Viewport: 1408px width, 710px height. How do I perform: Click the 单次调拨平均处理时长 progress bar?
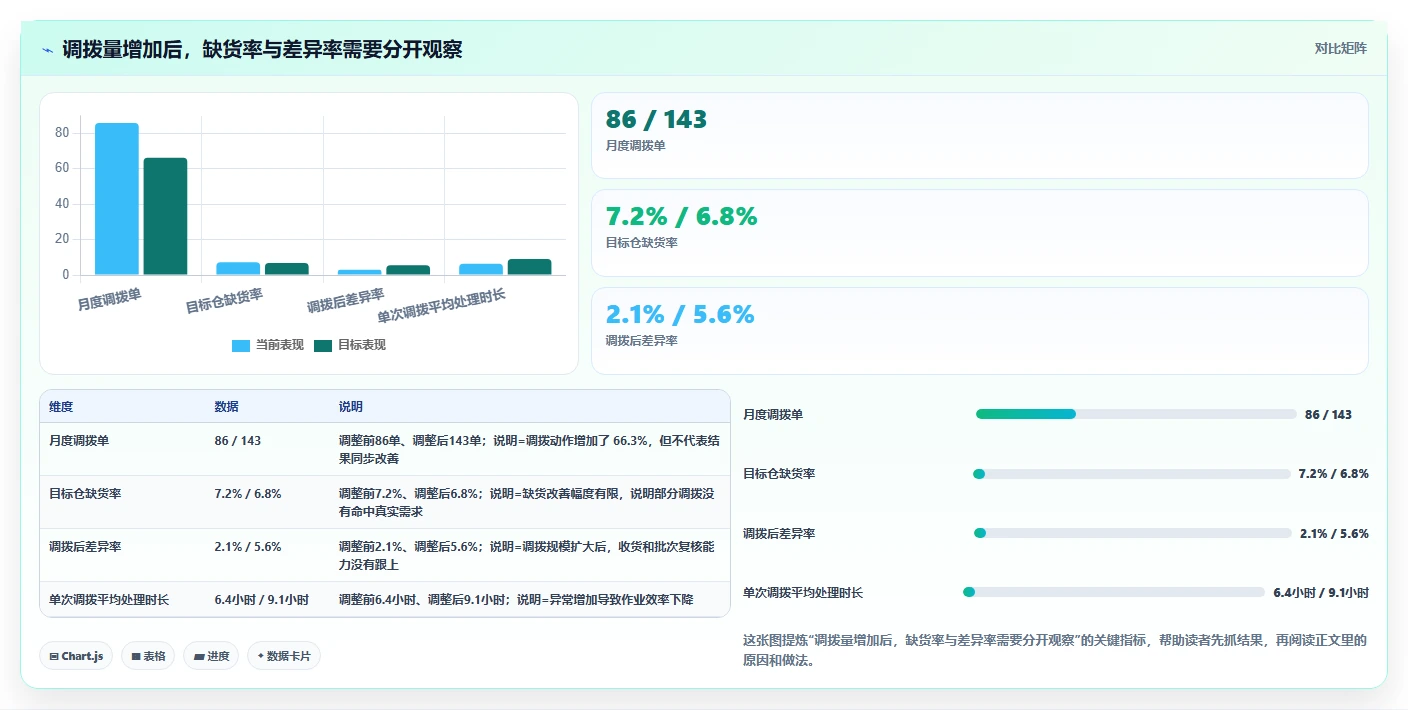pos(1114,592)
